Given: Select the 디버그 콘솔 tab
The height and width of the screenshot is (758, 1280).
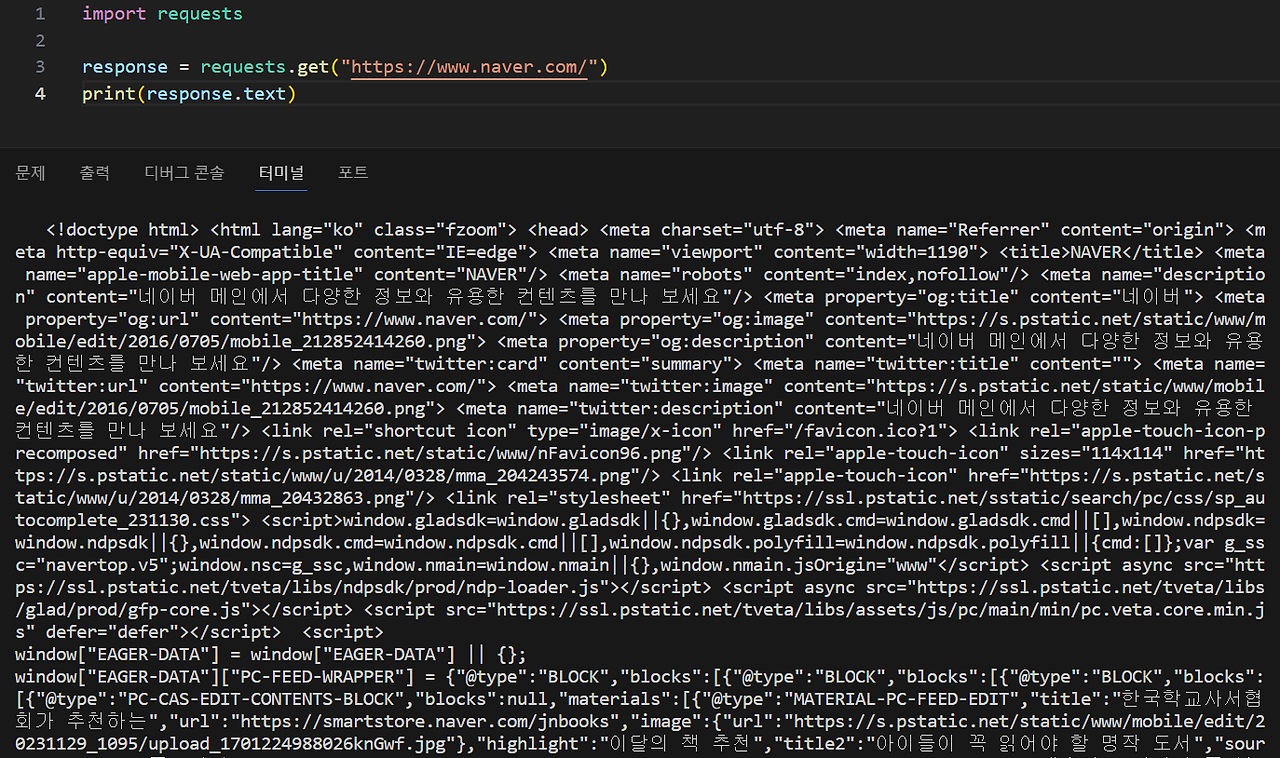Looking at the screenshot, I should [x=184, y=172].
